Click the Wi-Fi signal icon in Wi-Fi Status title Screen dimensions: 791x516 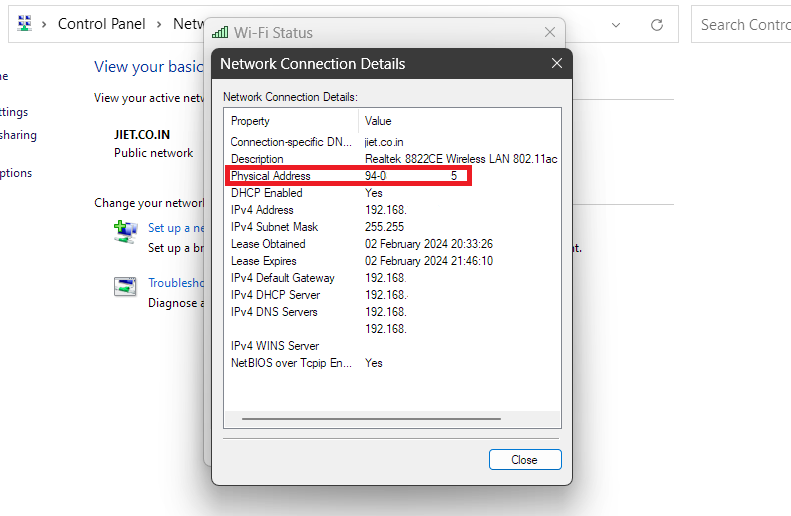[220, 33]
